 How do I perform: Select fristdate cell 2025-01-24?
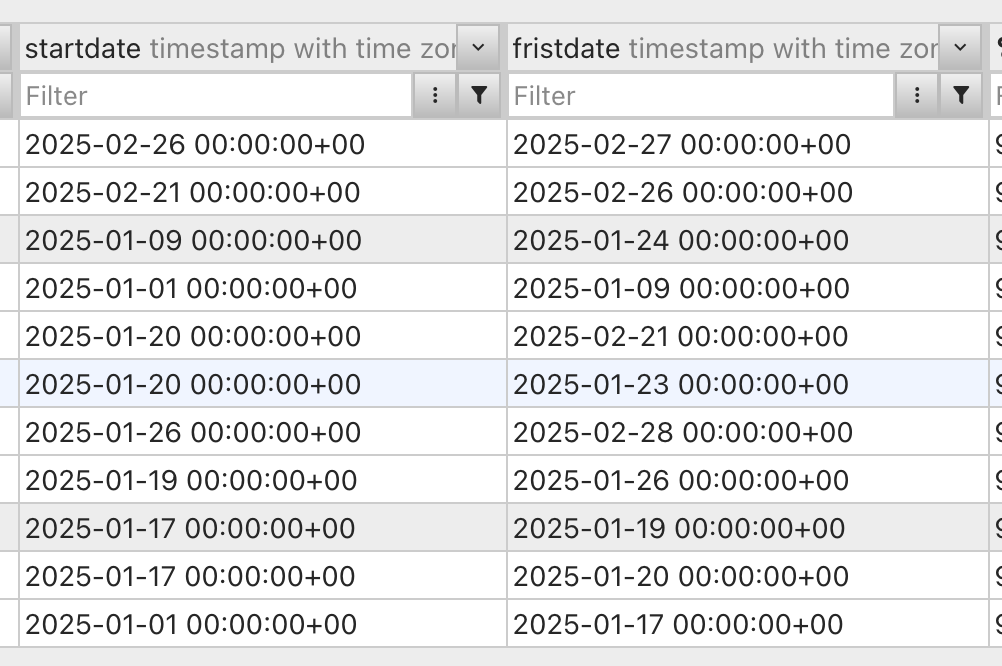[748, 240]
